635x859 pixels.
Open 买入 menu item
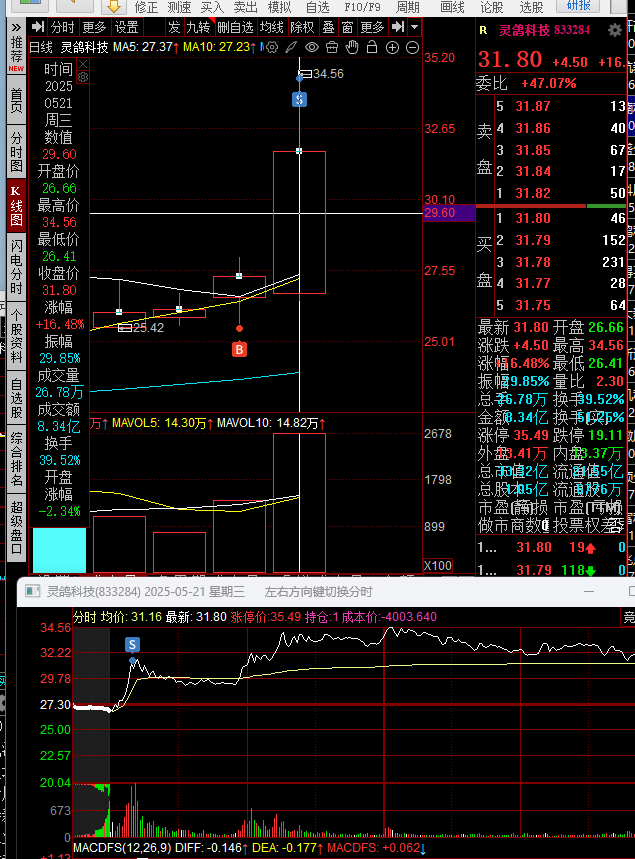click(x=213, y=7)
